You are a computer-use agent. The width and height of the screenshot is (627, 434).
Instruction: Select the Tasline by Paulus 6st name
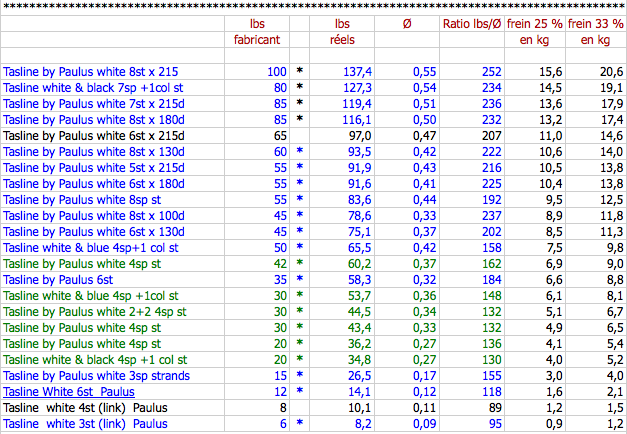point(58,280)
